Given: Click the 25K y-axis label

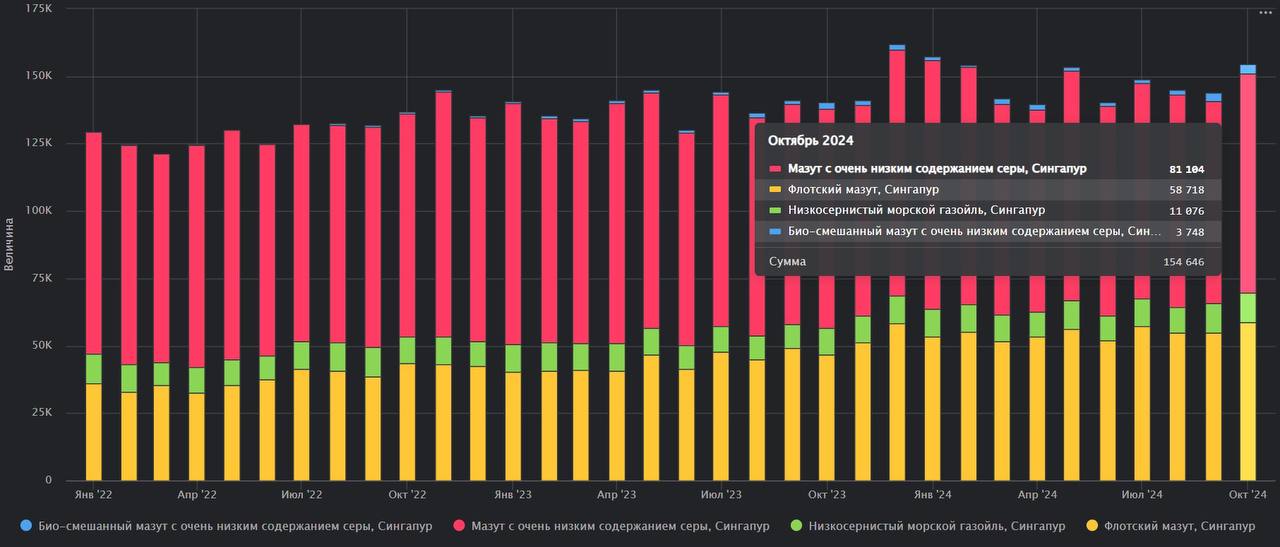Looking at the screenshot, I should point(41,413).
